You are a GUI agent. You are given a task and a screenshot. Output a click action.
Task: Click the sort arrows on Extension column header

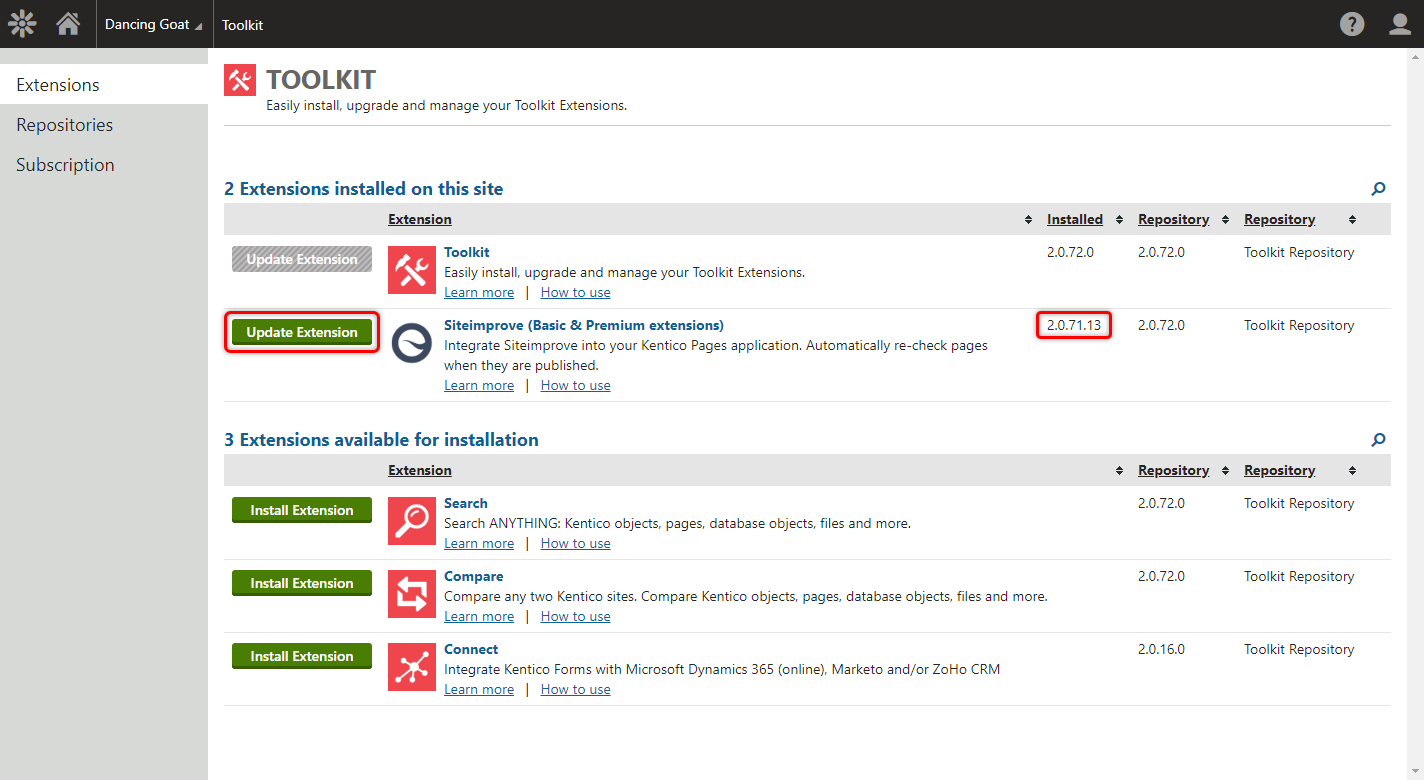[x=1027, y=219]
